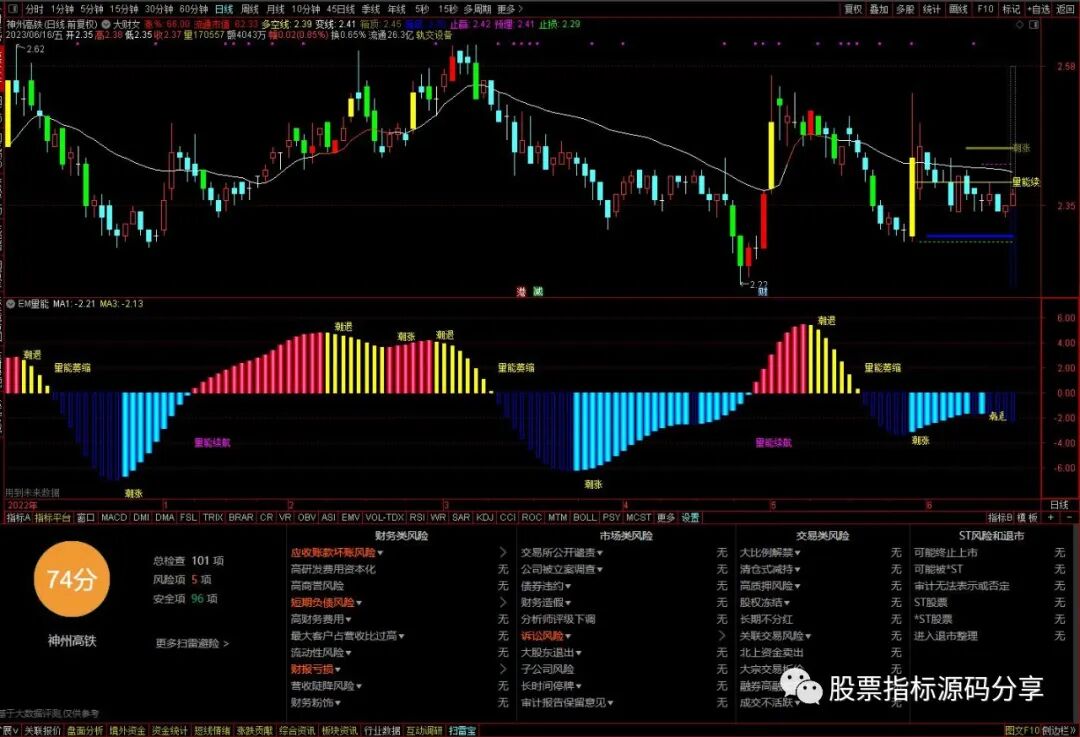Select the MACD indicator

114,517
